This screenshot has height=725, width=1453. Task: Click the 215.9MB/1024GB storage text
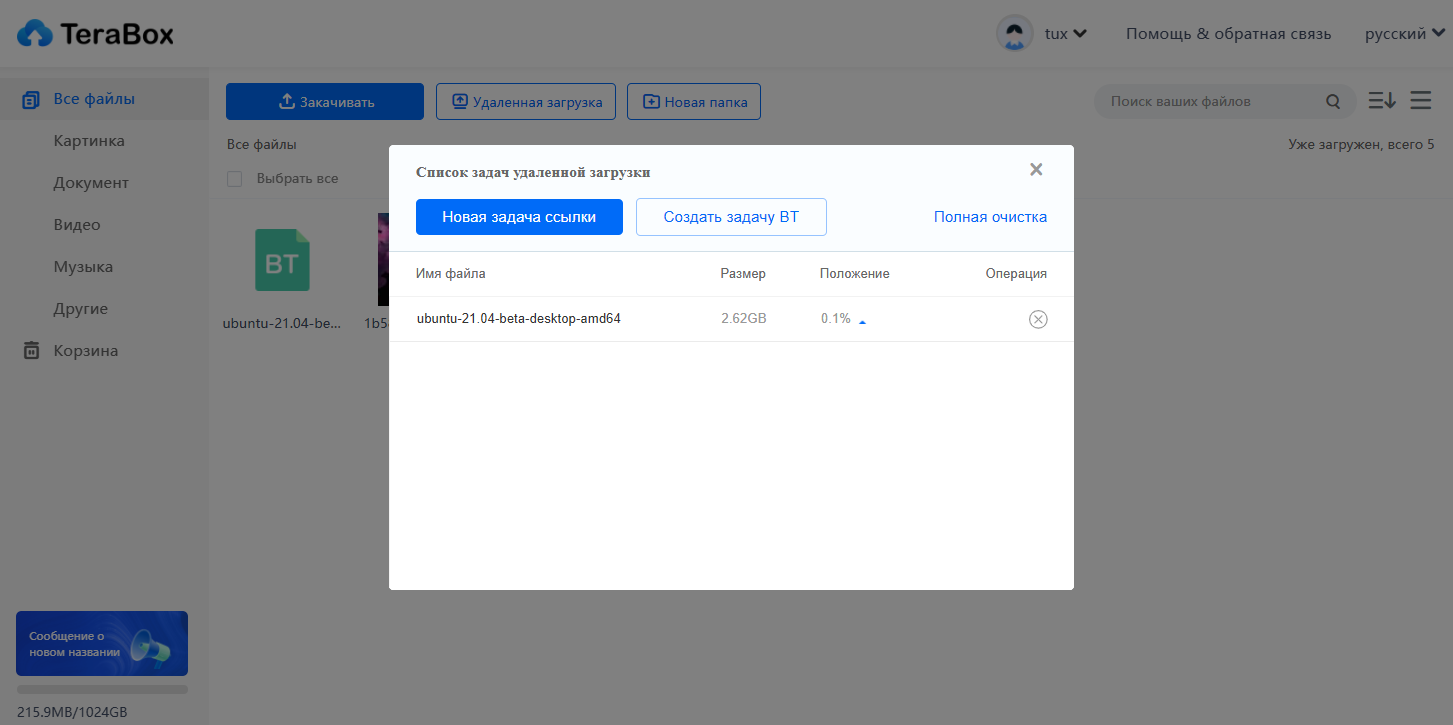pos(72,713)
